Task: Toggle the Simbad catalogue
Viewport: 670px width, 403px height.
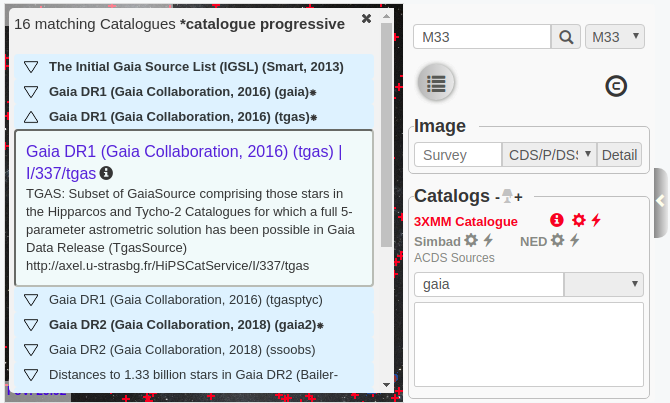Action: pyautogui.click(x=437, y=241)
